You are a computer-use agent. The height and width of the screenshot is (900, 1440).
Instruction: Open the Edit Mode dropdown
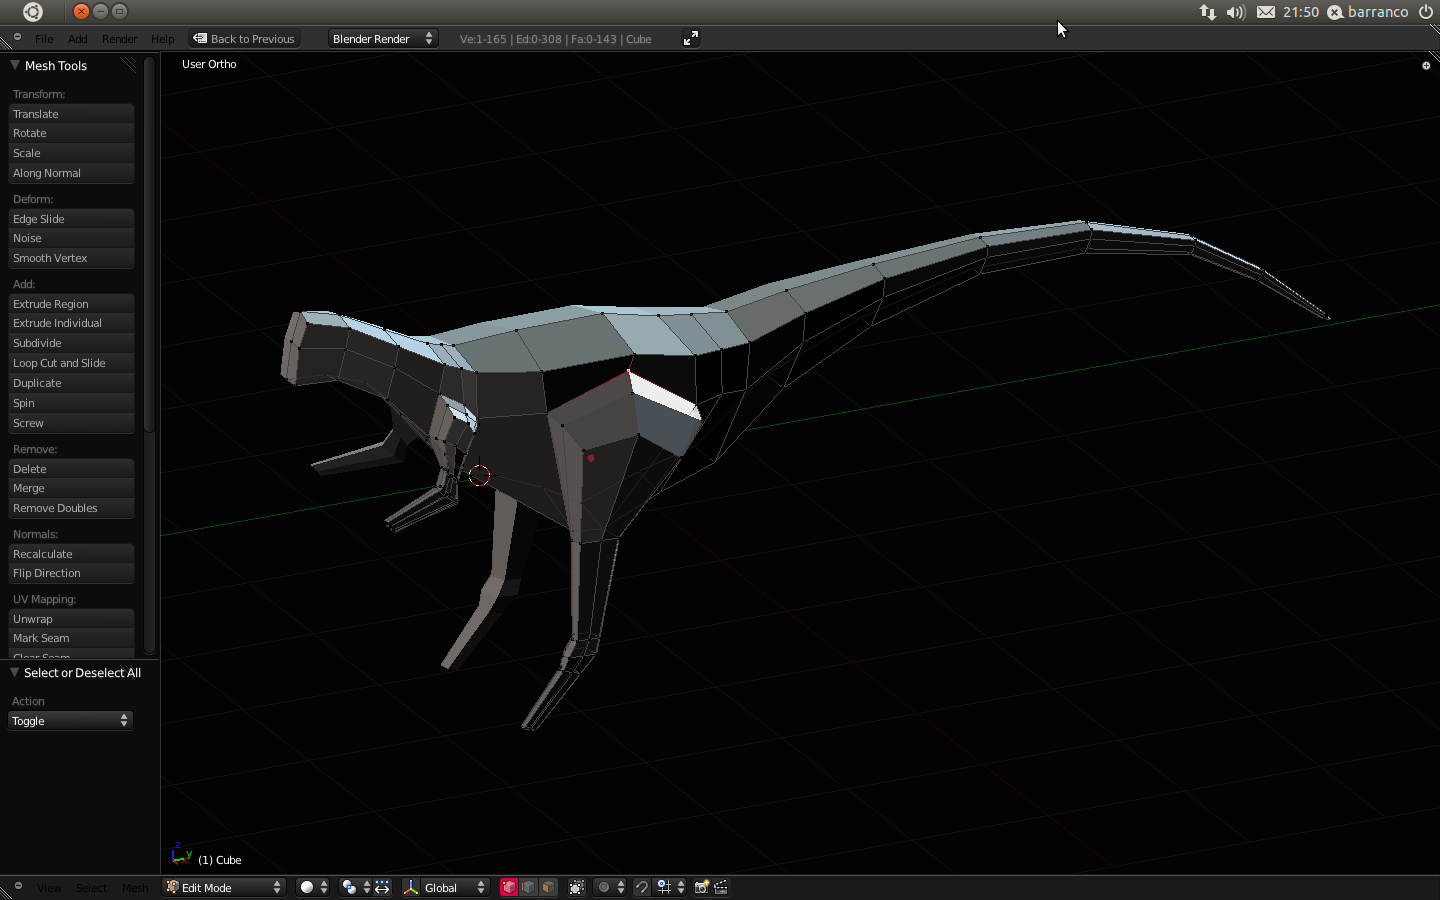(225, 887)
